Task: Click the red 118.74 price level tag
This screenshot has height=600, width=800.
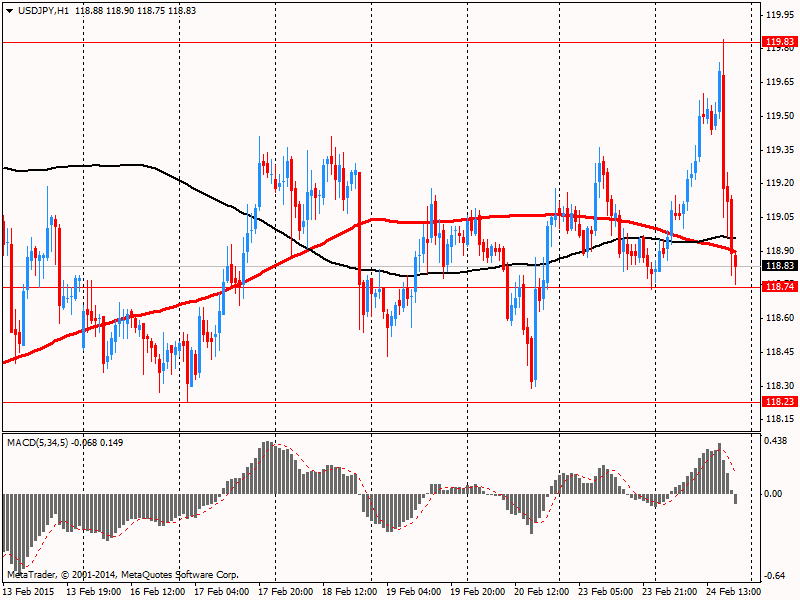Action: (x=778, y=287)
